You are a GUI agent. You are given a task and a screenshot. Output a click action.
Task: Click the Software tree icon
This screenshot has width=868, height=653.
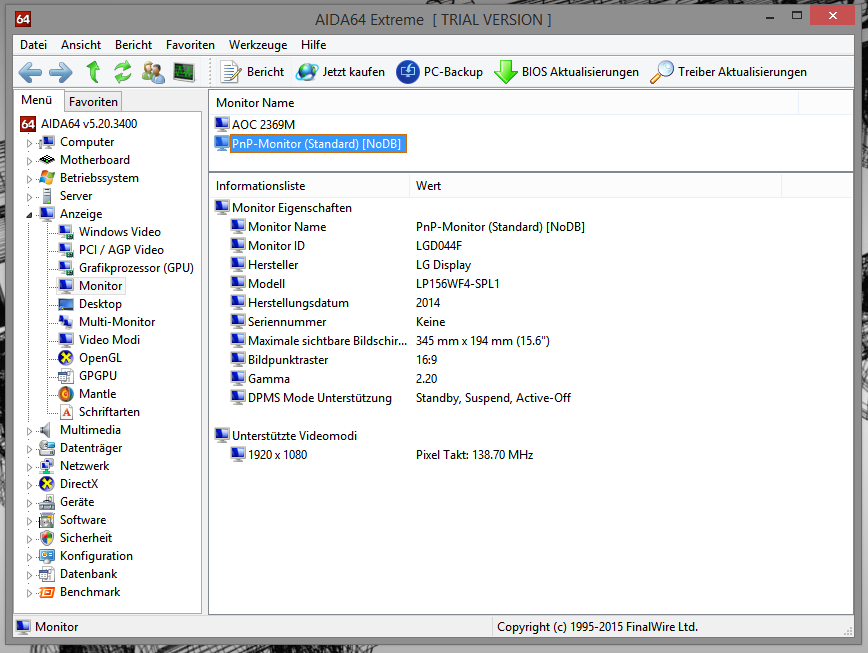coord(47,520)
